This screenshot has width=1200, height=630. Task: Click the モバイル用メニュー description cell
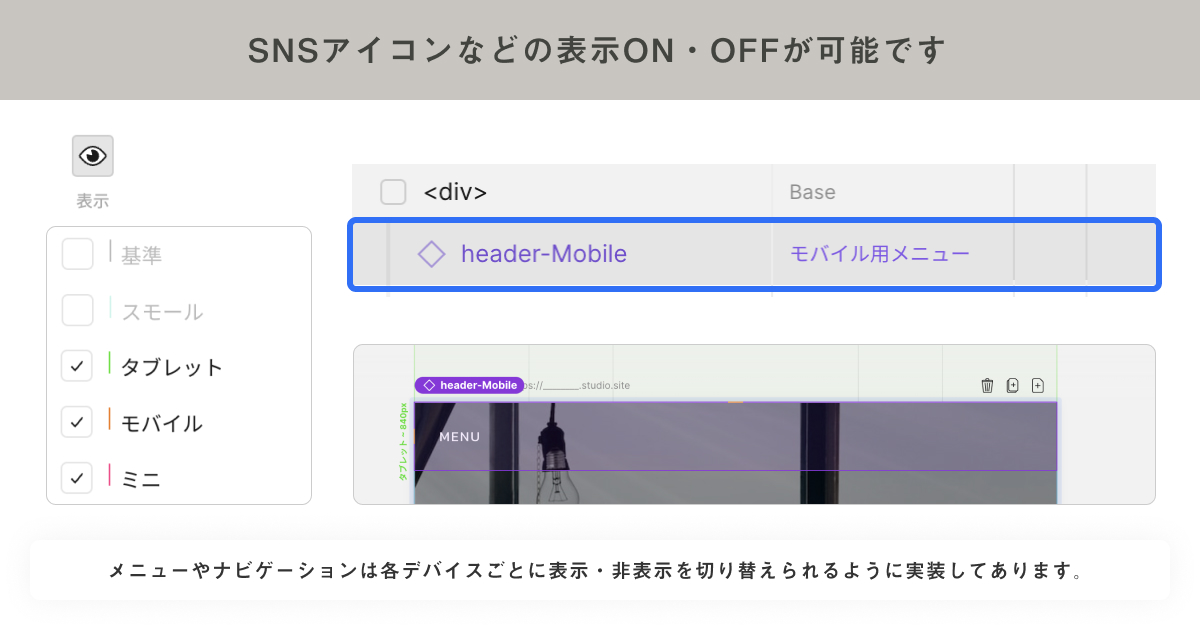point(880,254)
